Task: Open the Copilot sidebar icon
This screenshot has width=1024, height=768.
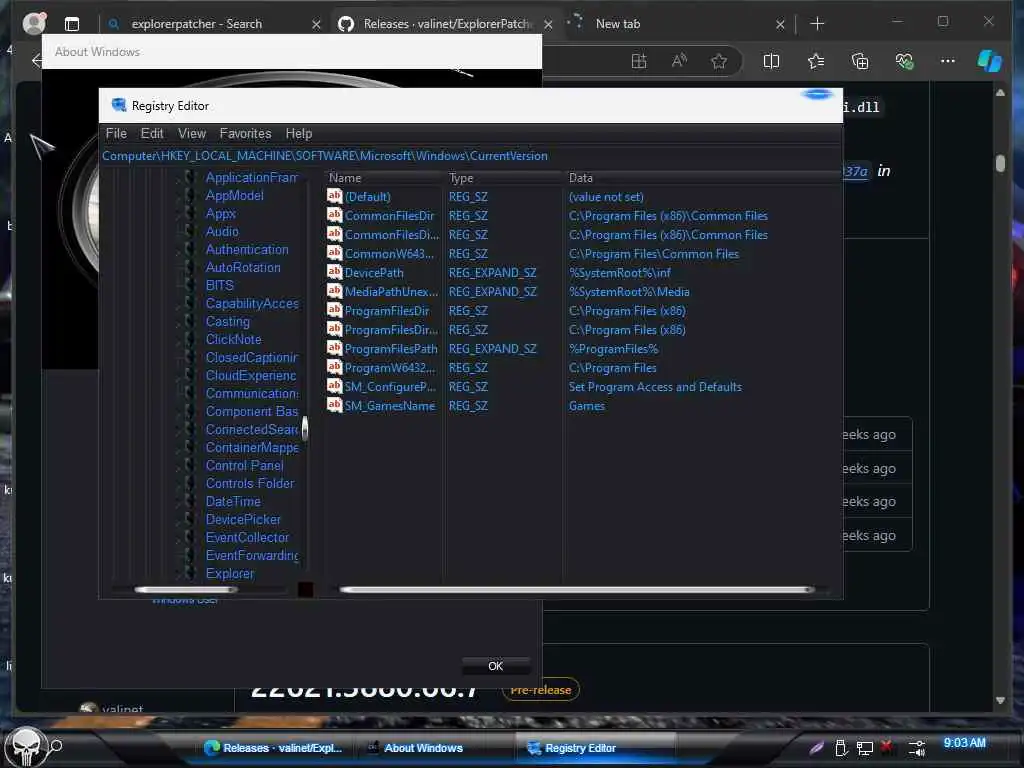Action: point(990,61)
